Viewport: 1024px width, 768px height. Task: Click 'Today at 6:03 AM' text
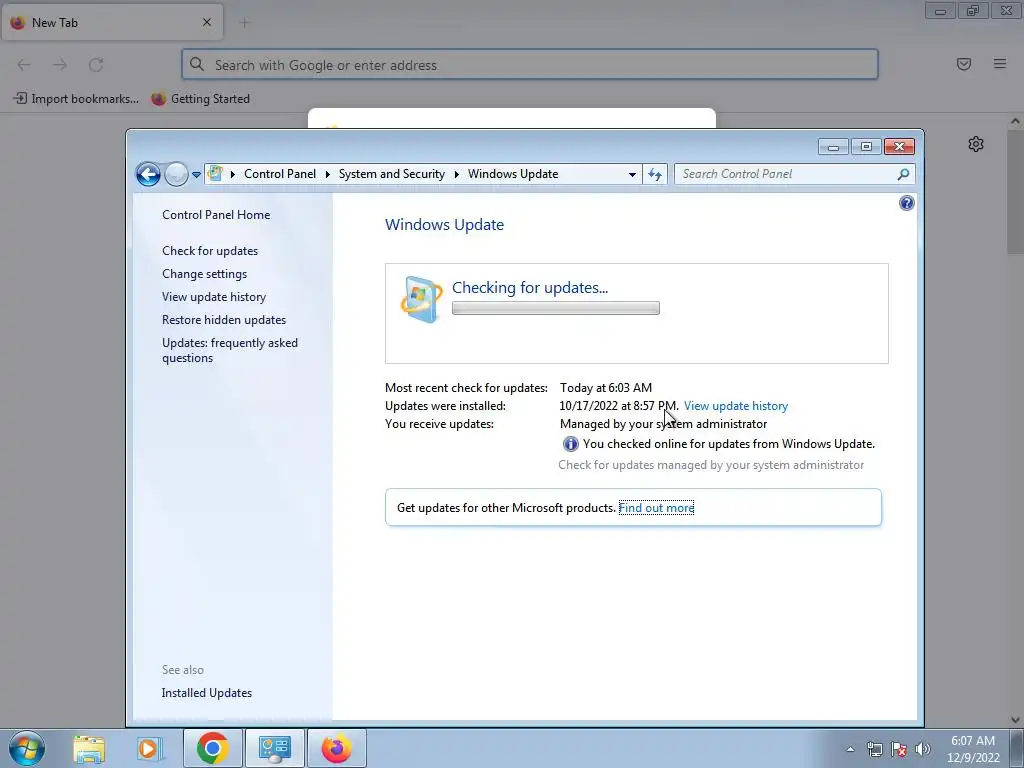click(605, 388)
